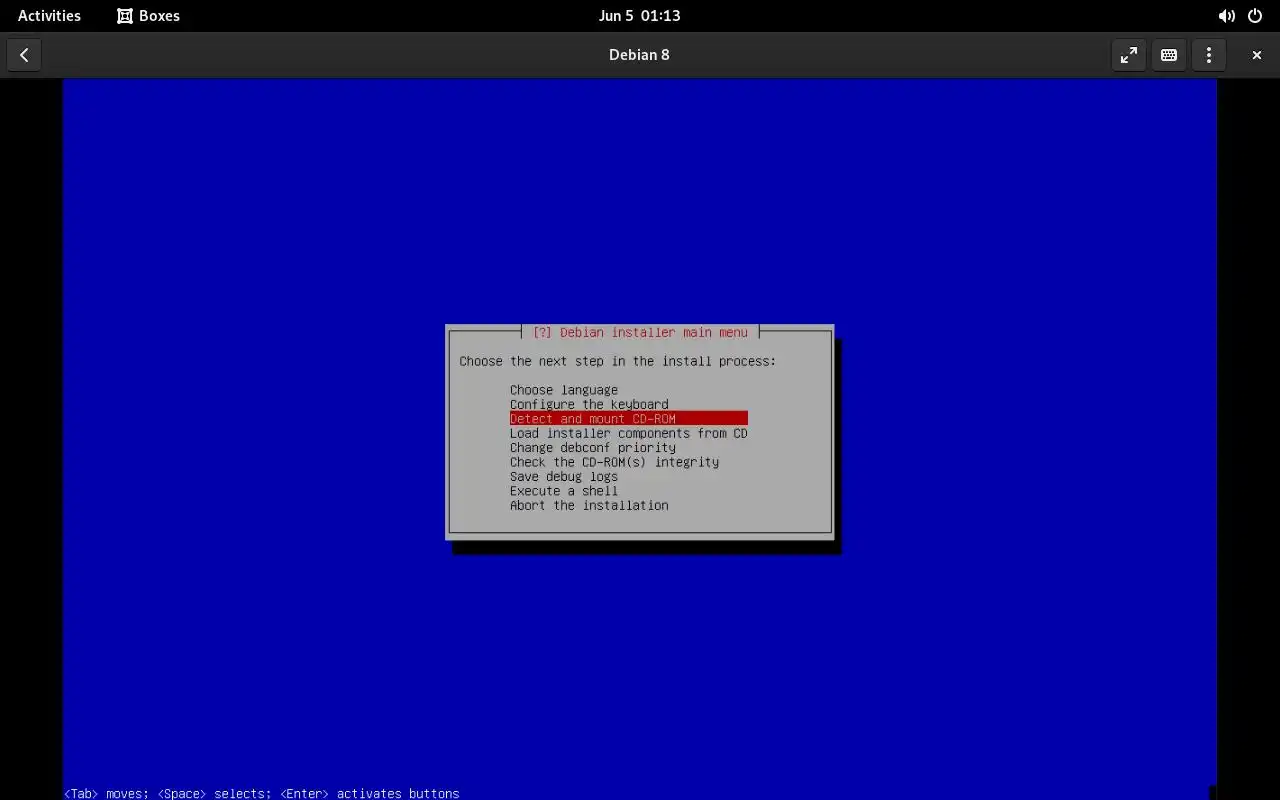Select Check the CD-ROM(s) integrity
1280x800 pixels.
614,462
